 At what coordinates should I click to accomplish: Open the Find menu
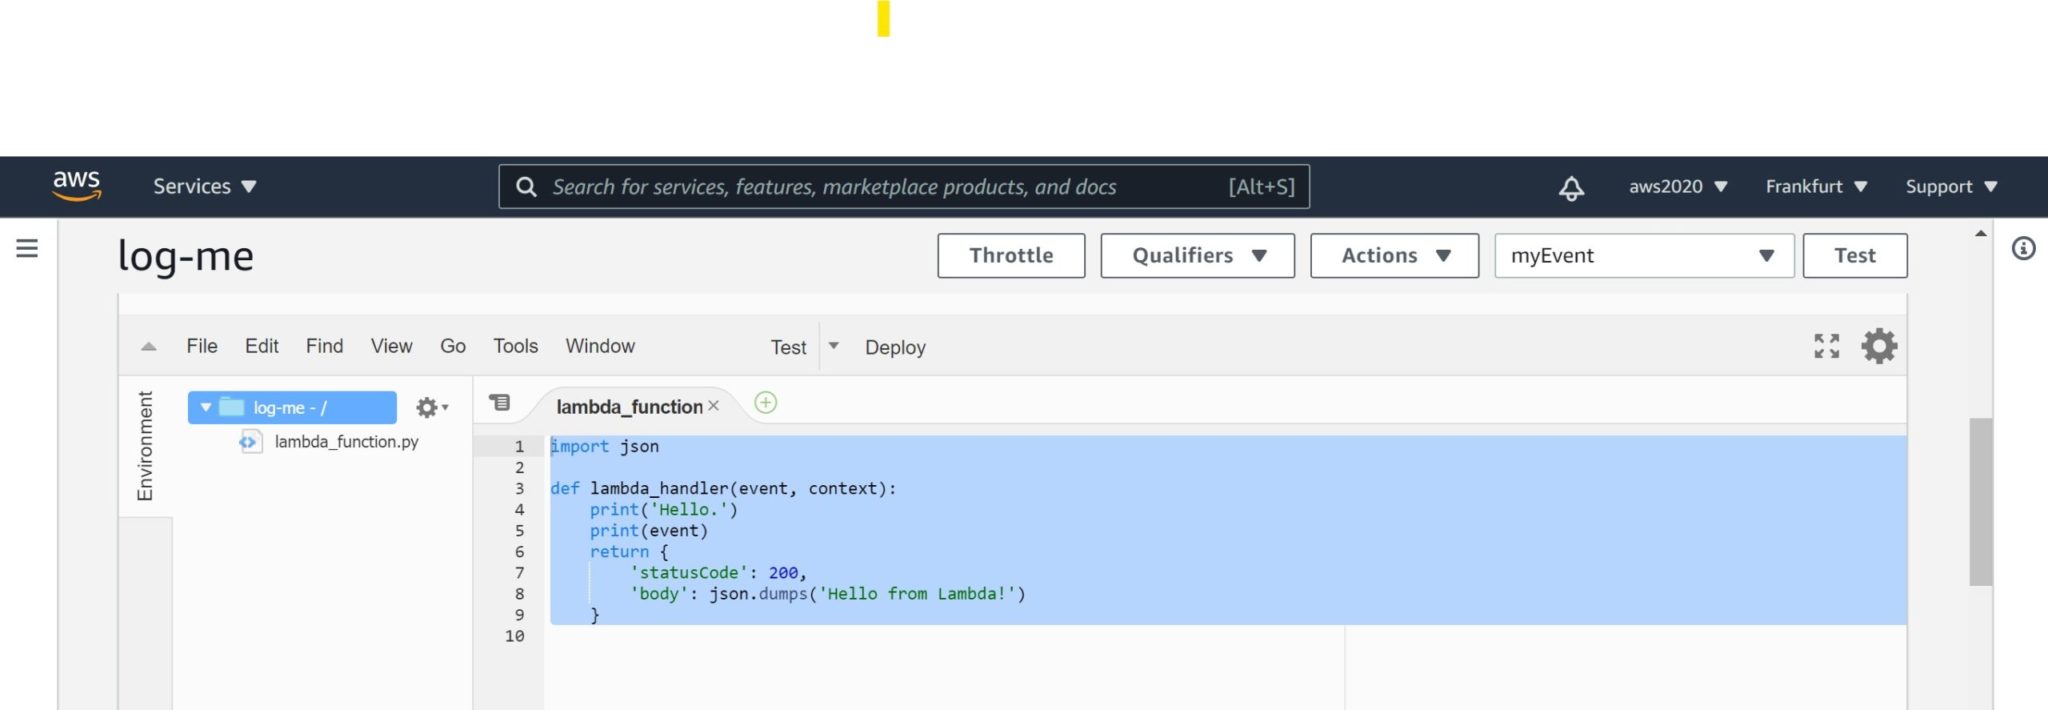(x=324, y=346)
